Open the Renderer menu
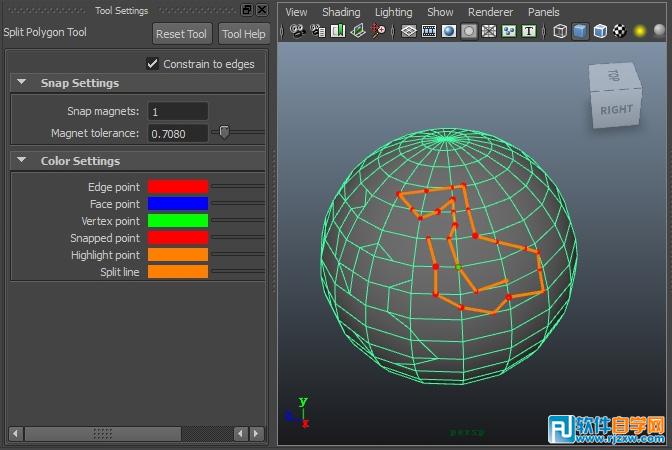This screenshot has width=672, height=450. [490, 12]
